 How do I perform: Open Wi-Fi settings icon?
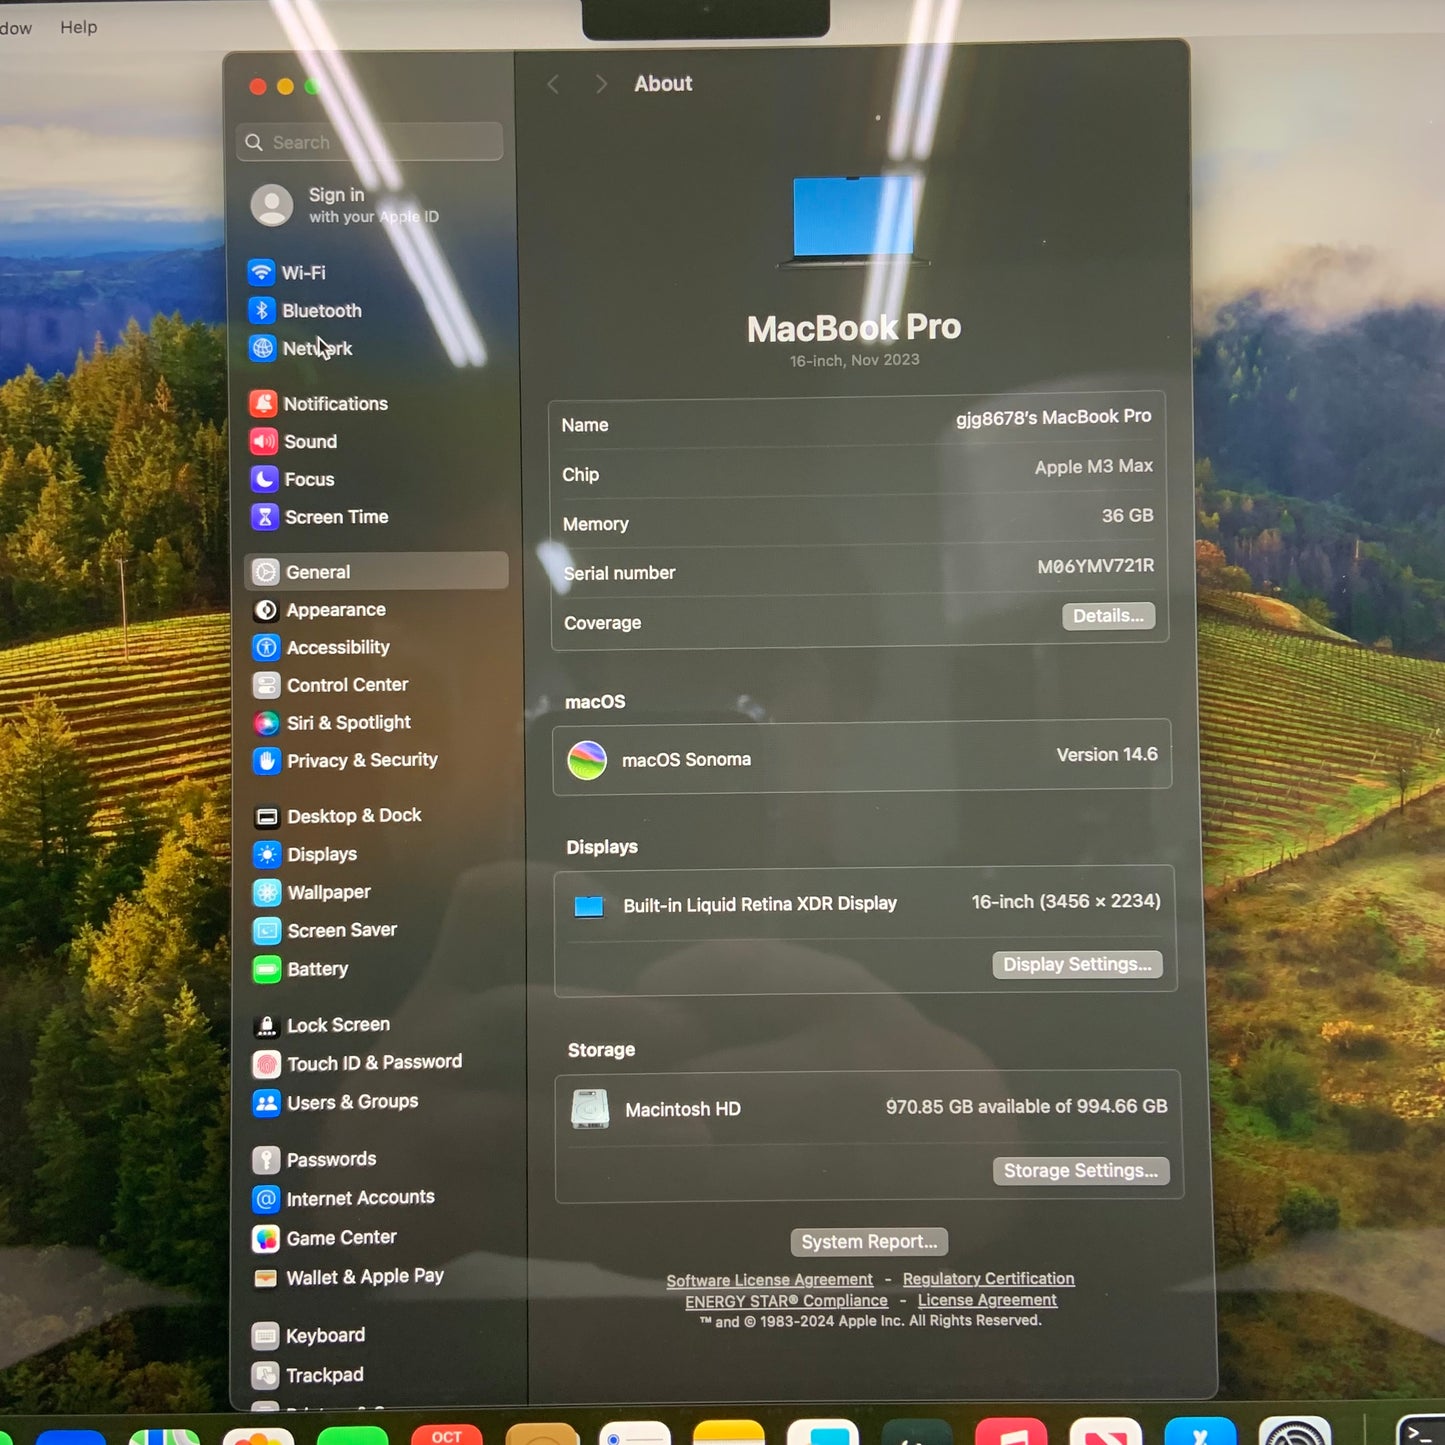[x=261, y=272]
